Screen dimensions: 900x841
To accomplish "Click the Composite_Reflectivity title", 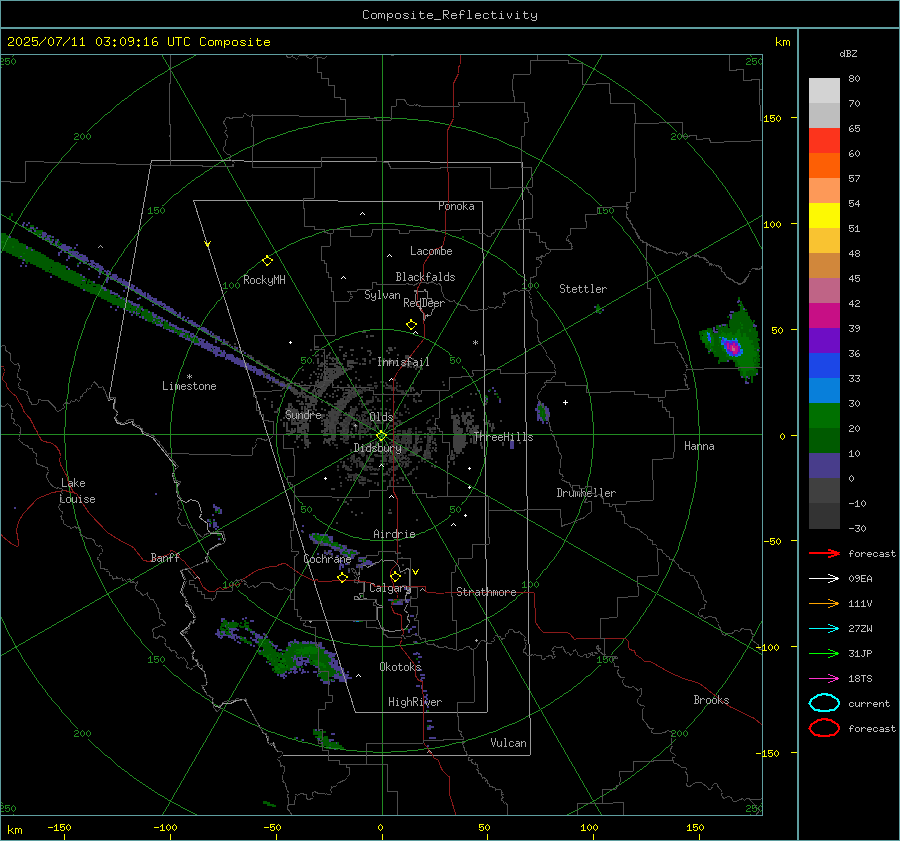I will tap(449, 15).
